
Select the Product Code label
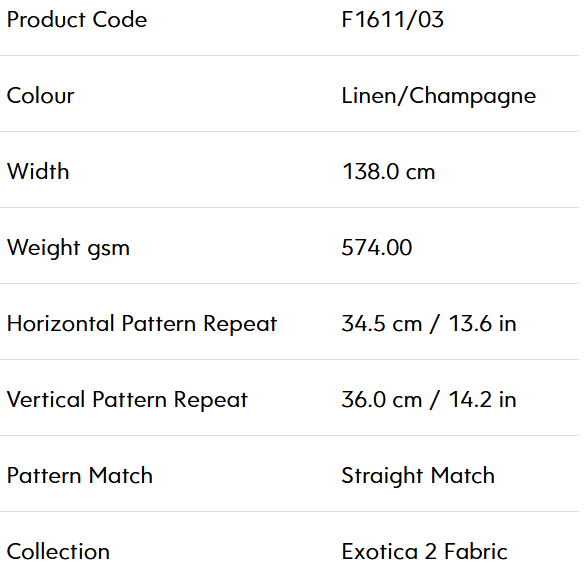point(77,19)
